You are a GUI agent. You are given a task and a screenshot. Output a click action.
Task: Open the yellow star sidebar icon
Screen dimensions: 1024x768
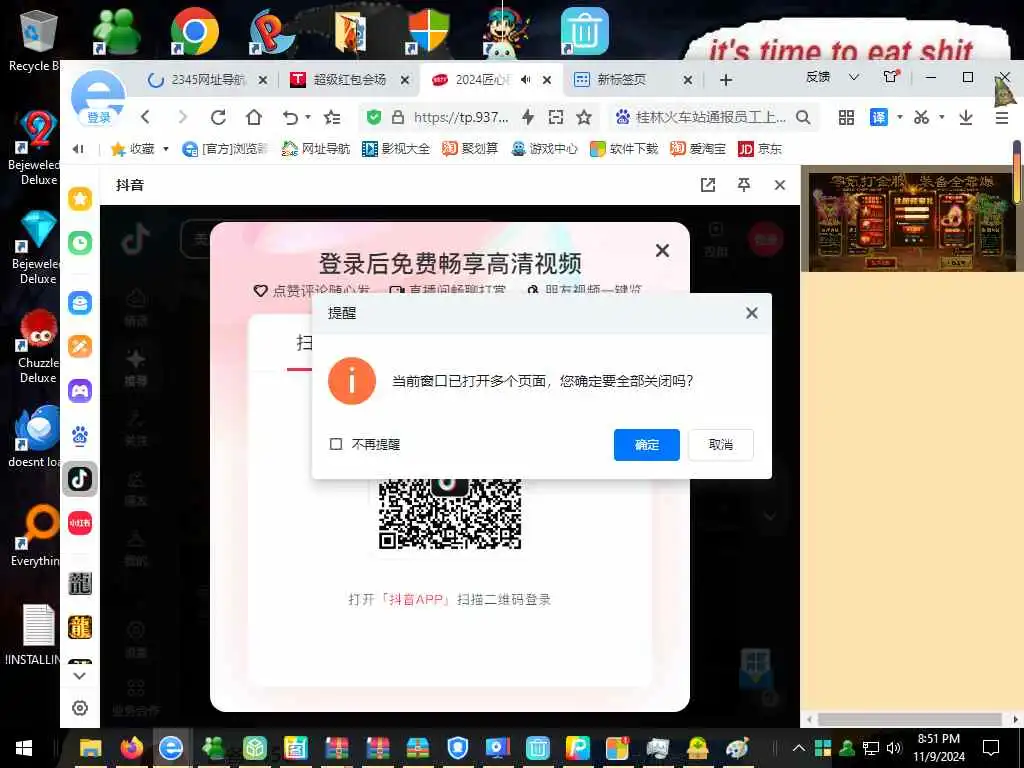80,199
